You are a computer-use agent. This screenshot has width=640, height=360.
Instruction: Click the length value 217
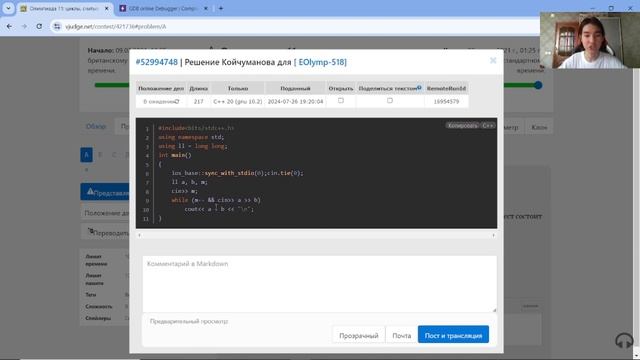198,101
